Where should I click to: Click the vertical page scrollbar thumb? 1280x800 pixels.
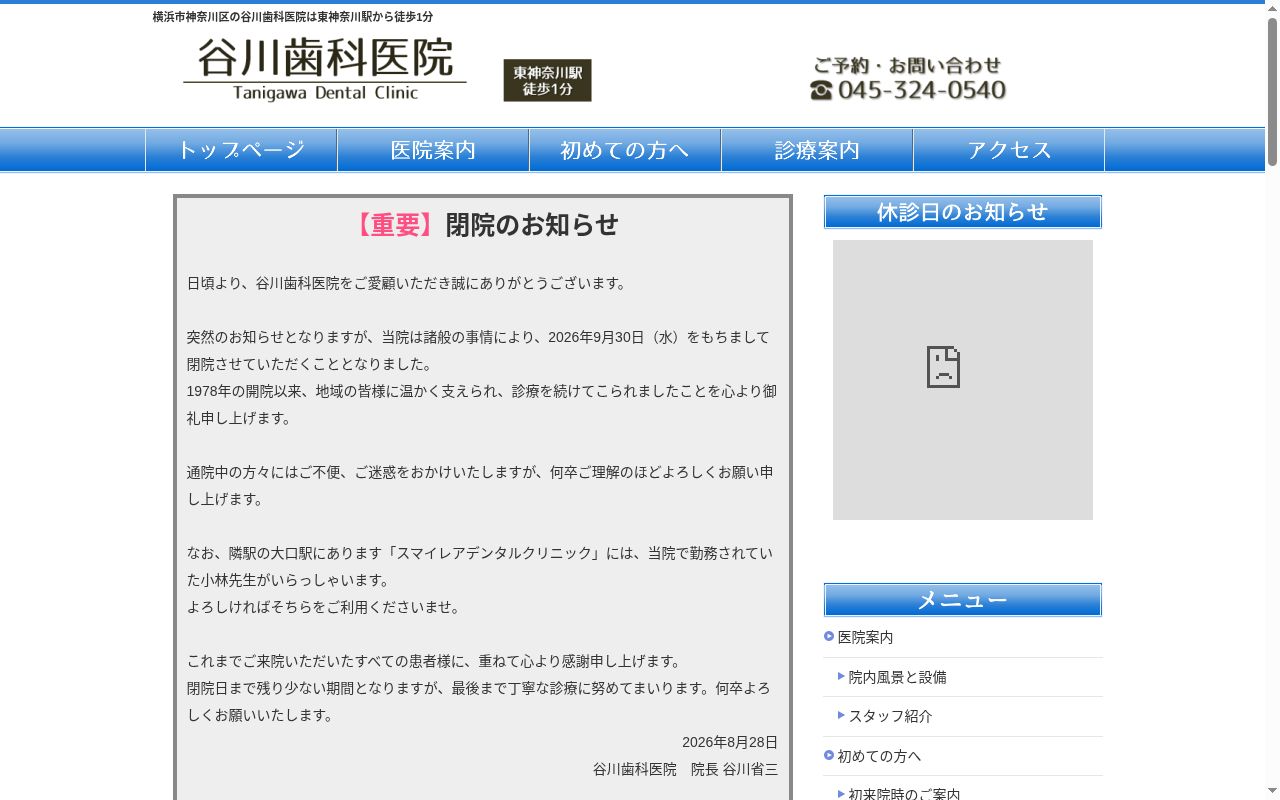[1272, 91]
